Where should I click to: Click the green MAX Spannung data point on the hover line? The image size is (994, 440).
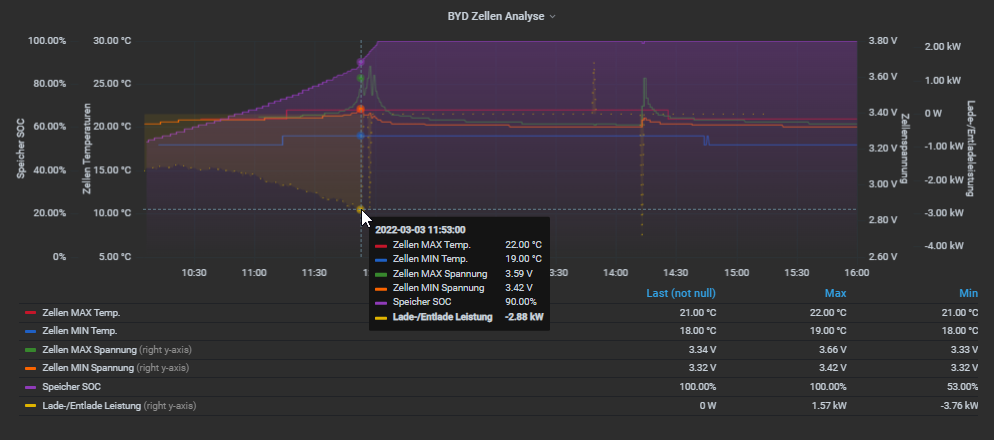click(x=361, y=79)
